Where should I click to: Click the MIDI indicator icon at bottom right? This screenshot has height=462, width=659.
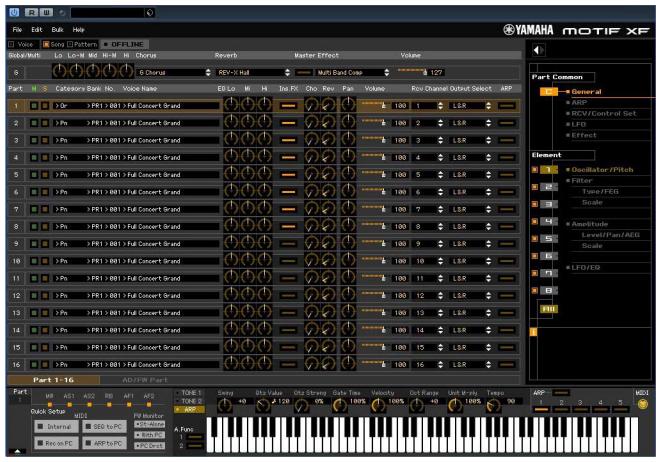(x=642, y=404)
